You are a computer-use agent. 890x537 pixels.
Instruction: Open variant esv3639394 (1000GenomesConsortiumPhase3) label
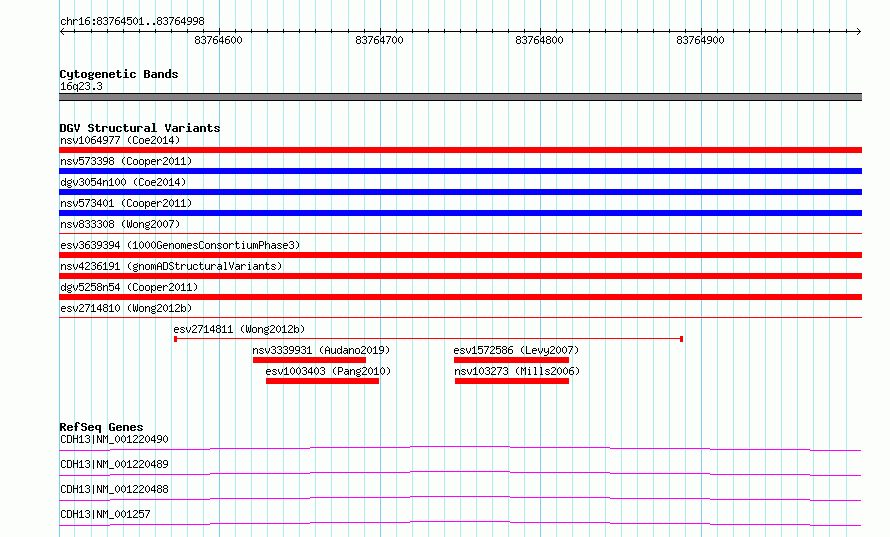click(180, 245)
